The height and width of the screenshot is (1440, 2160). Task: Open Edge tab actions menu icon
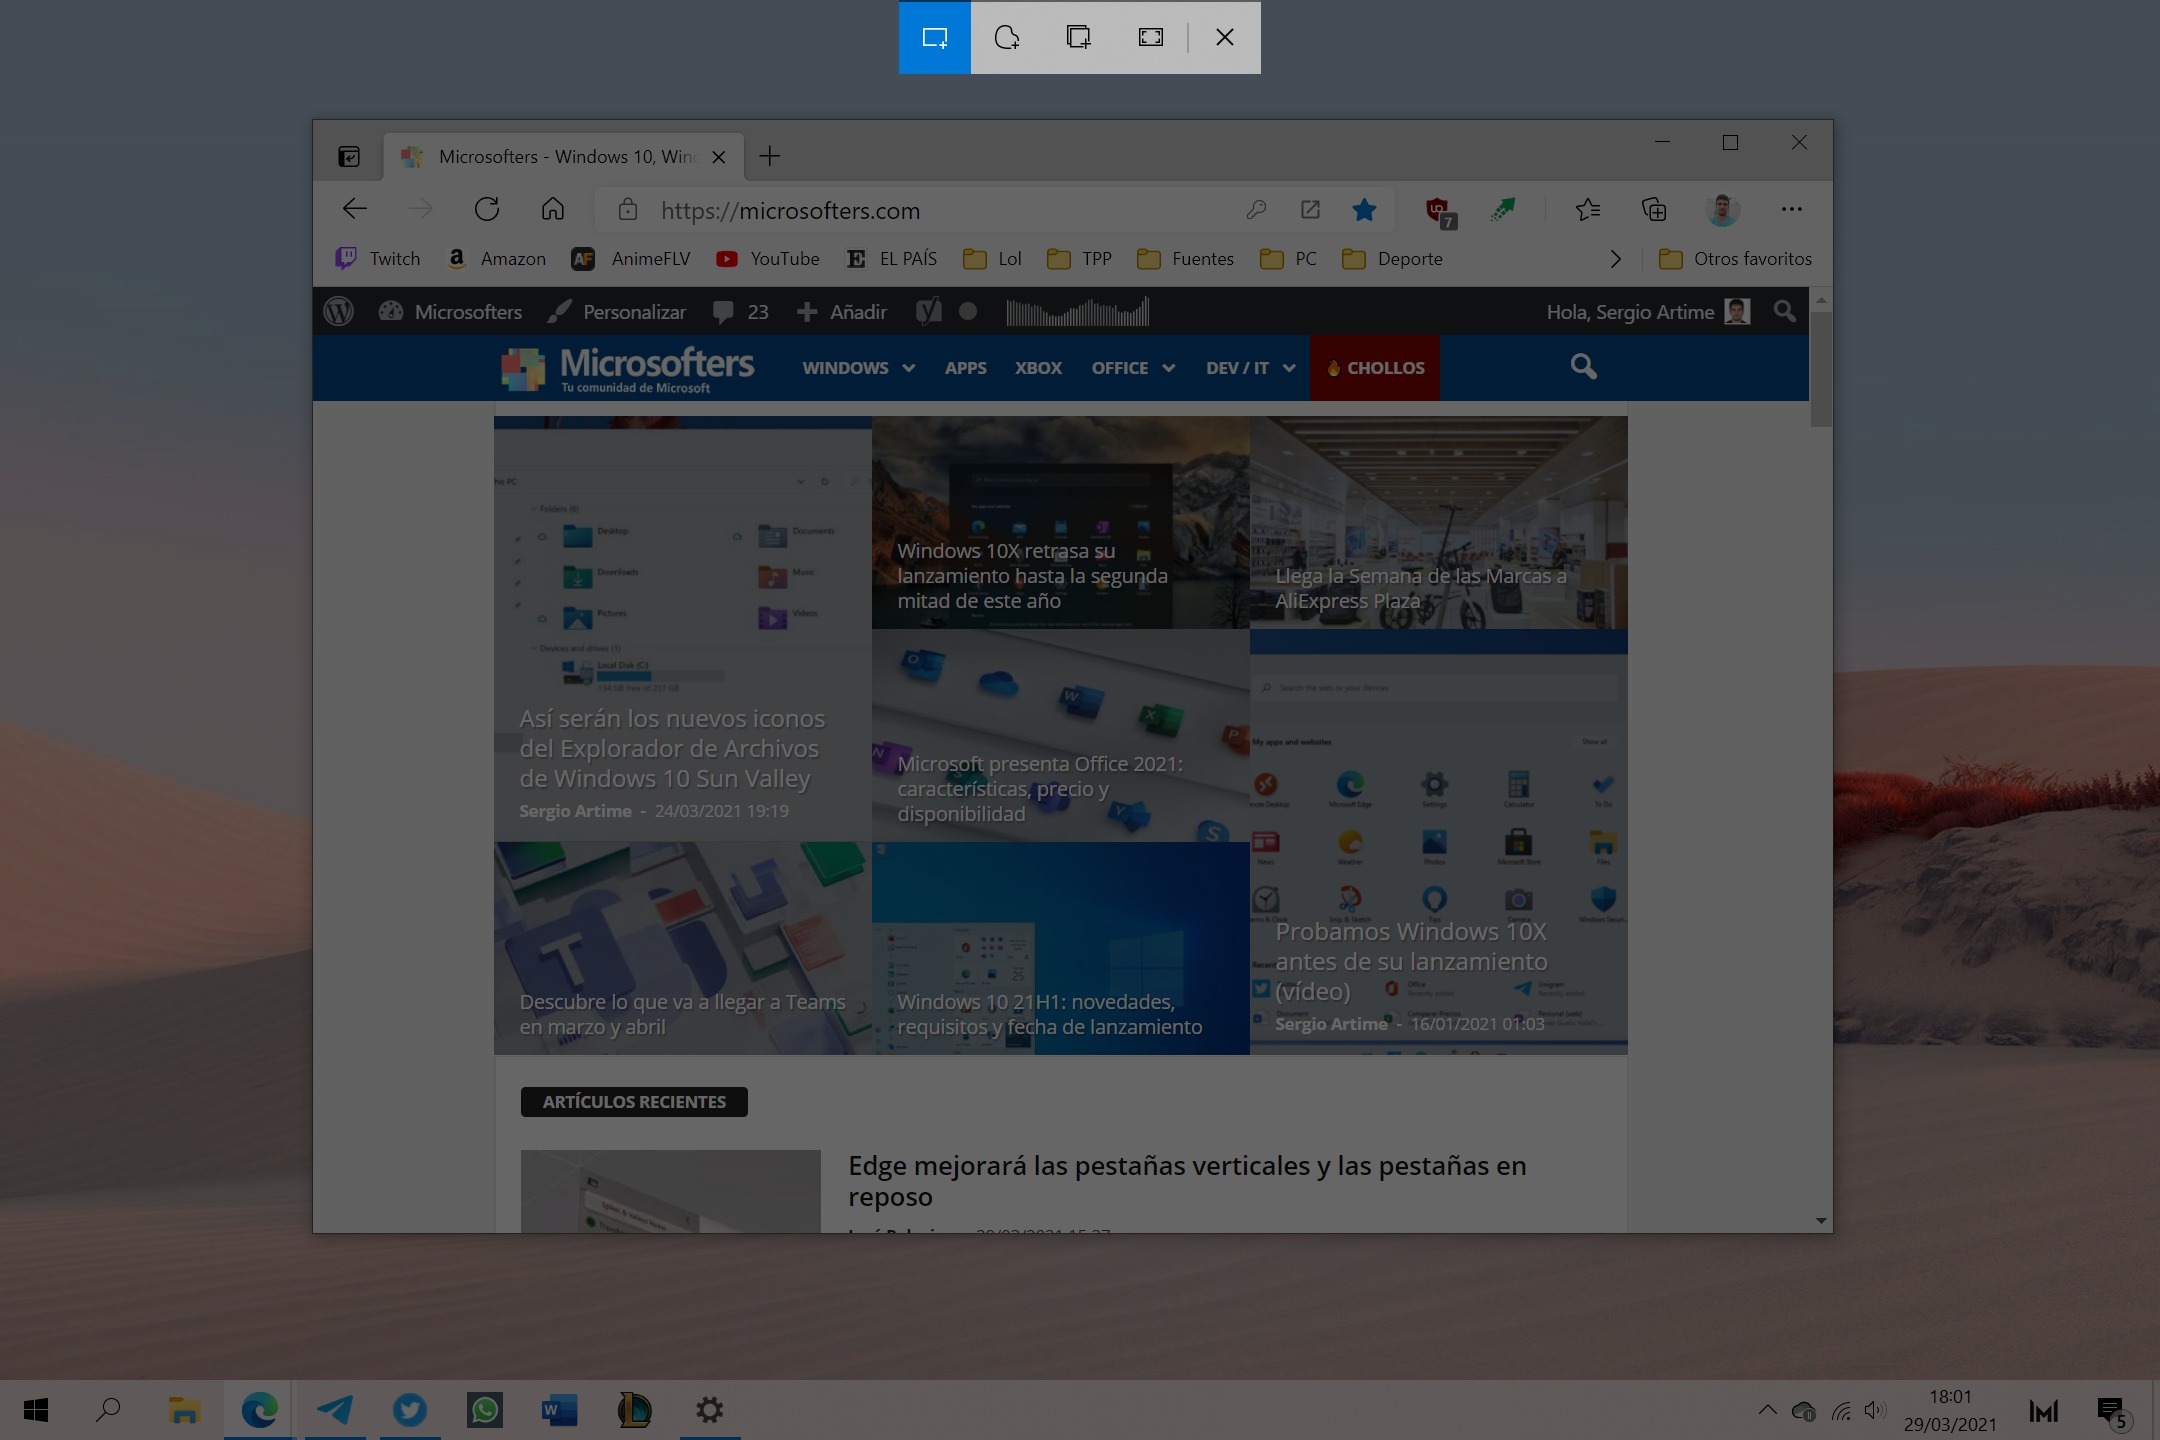(x=349, y=156)
